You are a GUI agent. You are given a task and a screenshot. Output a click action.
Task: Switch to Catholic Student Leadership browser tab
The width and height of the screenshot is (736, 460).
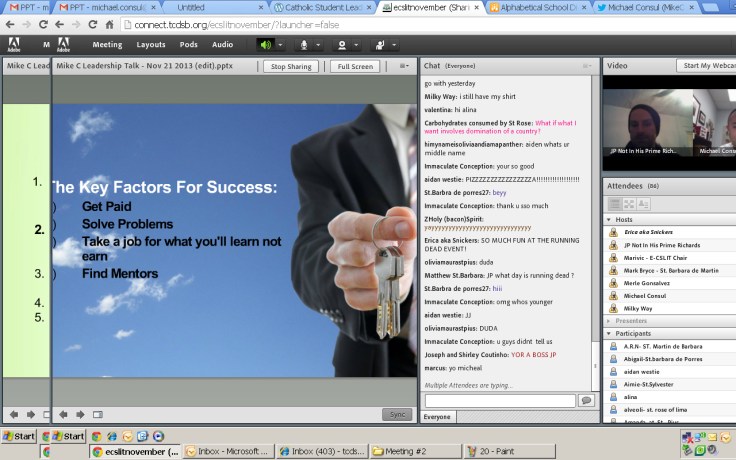[x=323, y=8]
